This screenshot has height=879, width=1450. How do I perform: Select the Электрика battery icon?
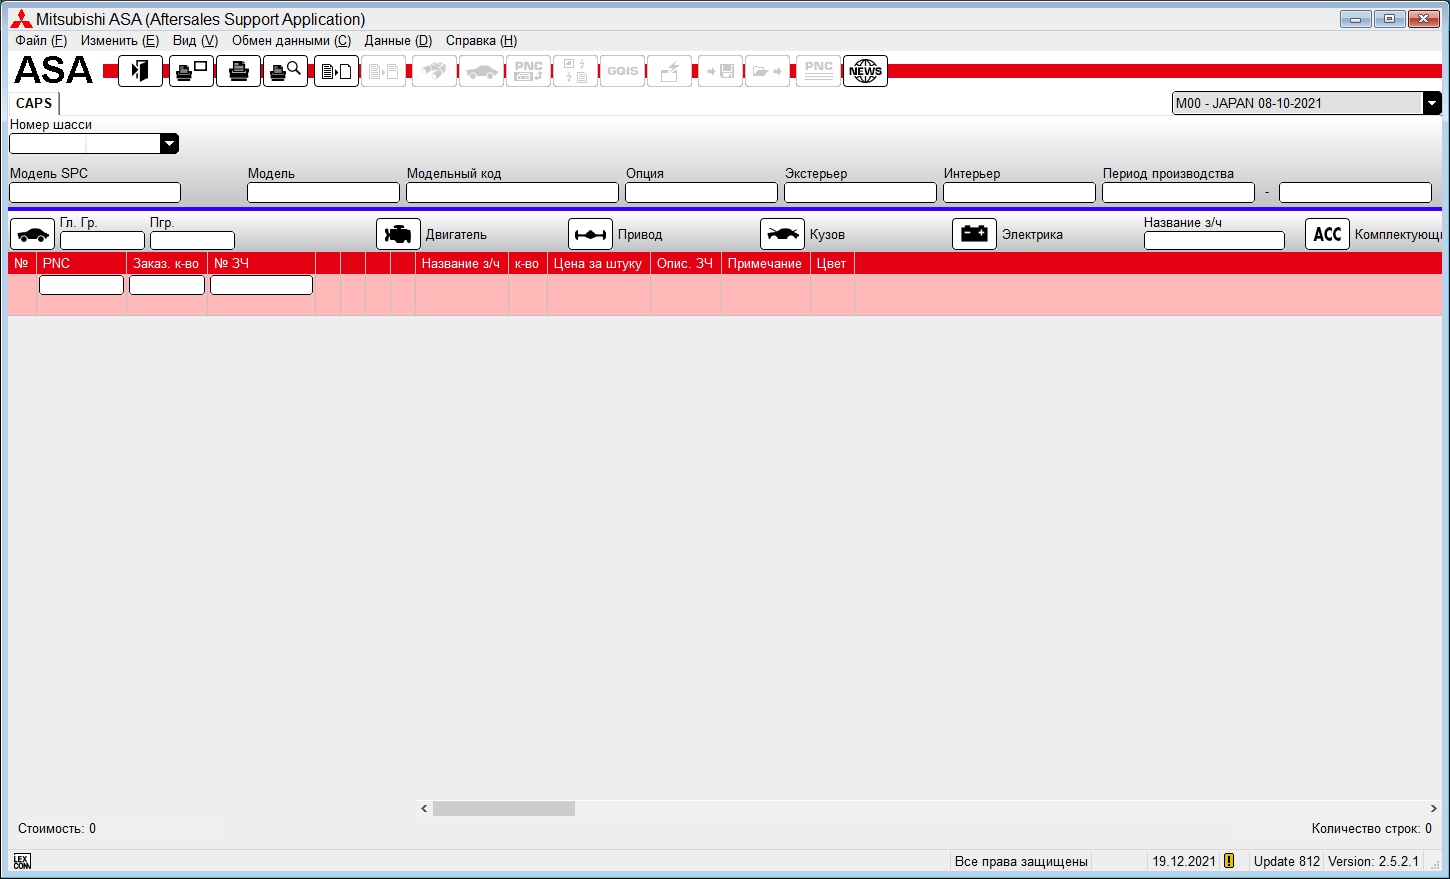point(974,234)
